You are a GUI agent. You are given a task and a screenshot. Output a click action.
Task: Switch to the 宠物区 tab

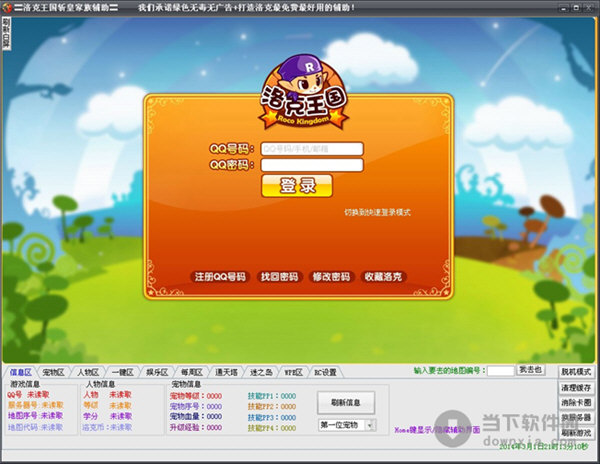pyautogui.click(x=54, y=372)
